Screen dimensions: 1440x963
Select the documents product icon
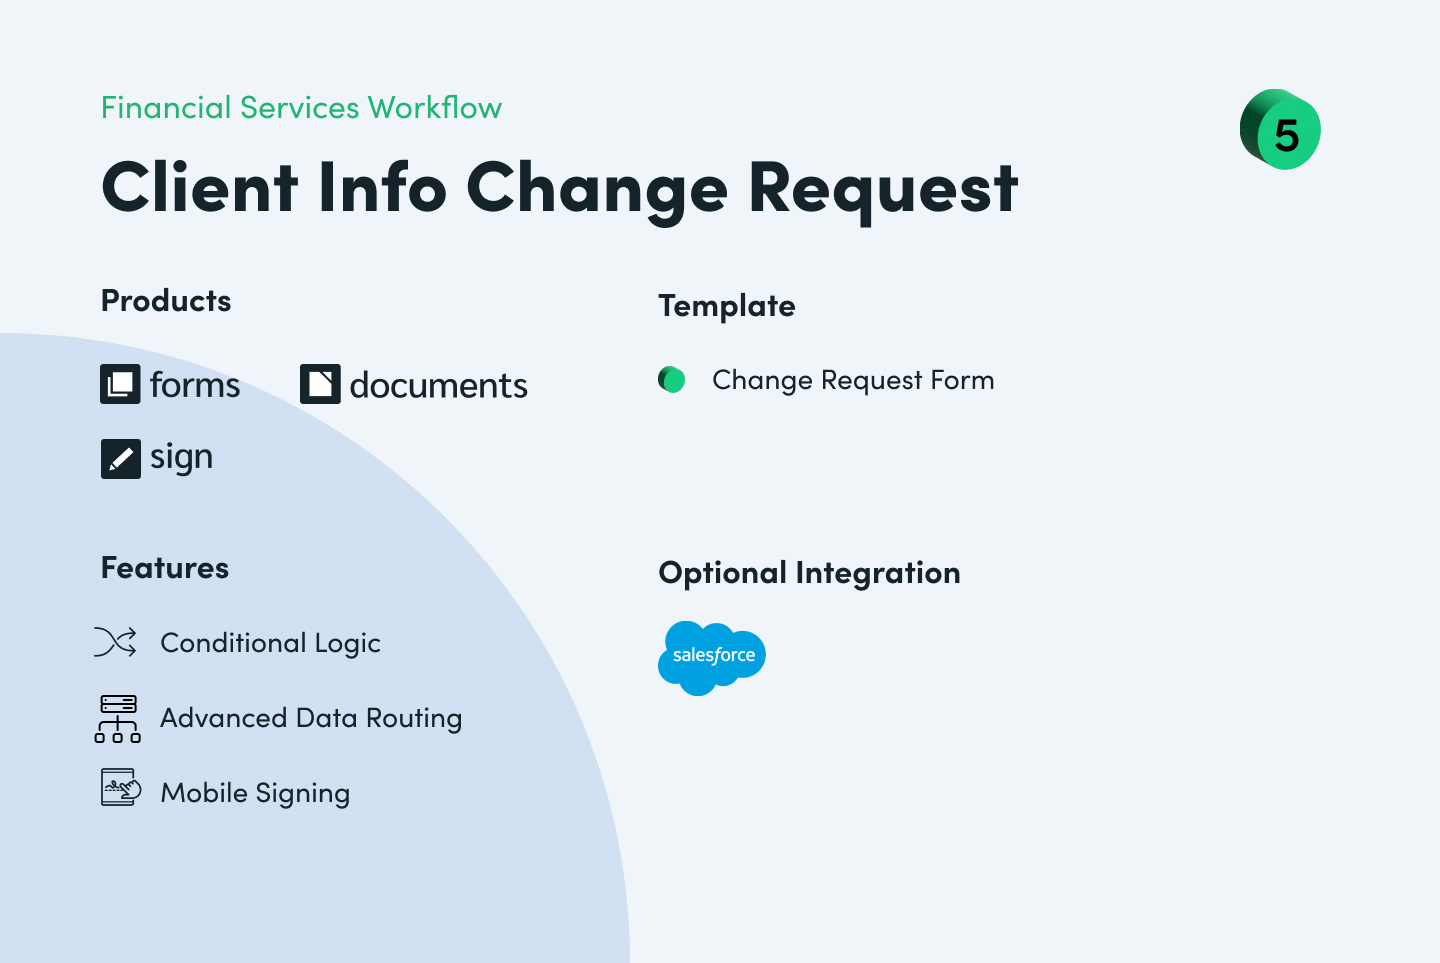321,384
